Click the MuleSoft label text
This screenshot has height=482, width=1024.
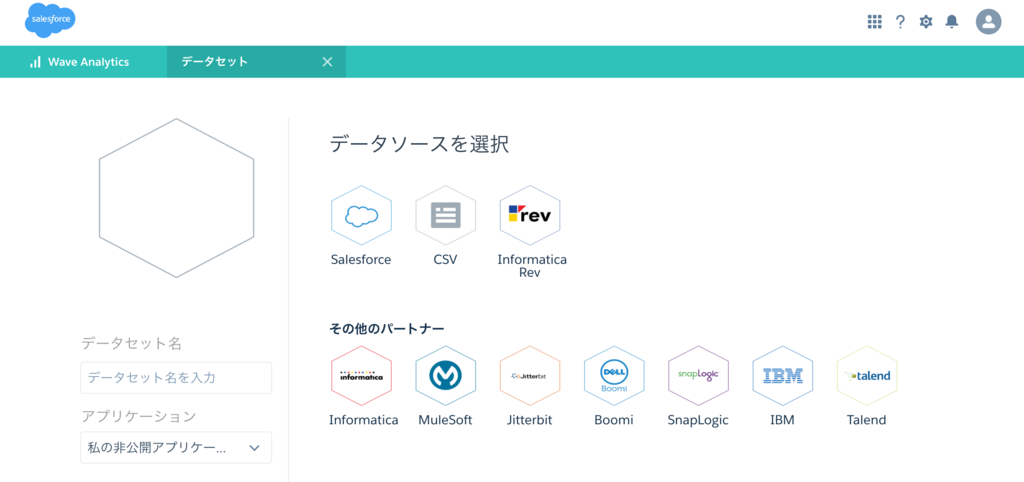click(445, 420)
